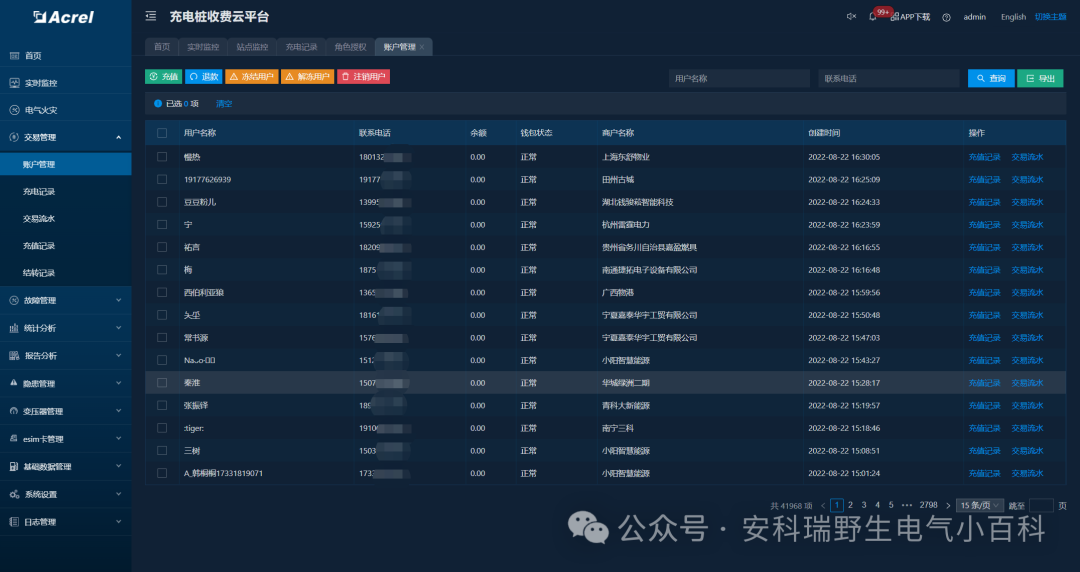Click the pagination ellipsis jump icon
The image size is (1080, 572).
coord(906,505)
